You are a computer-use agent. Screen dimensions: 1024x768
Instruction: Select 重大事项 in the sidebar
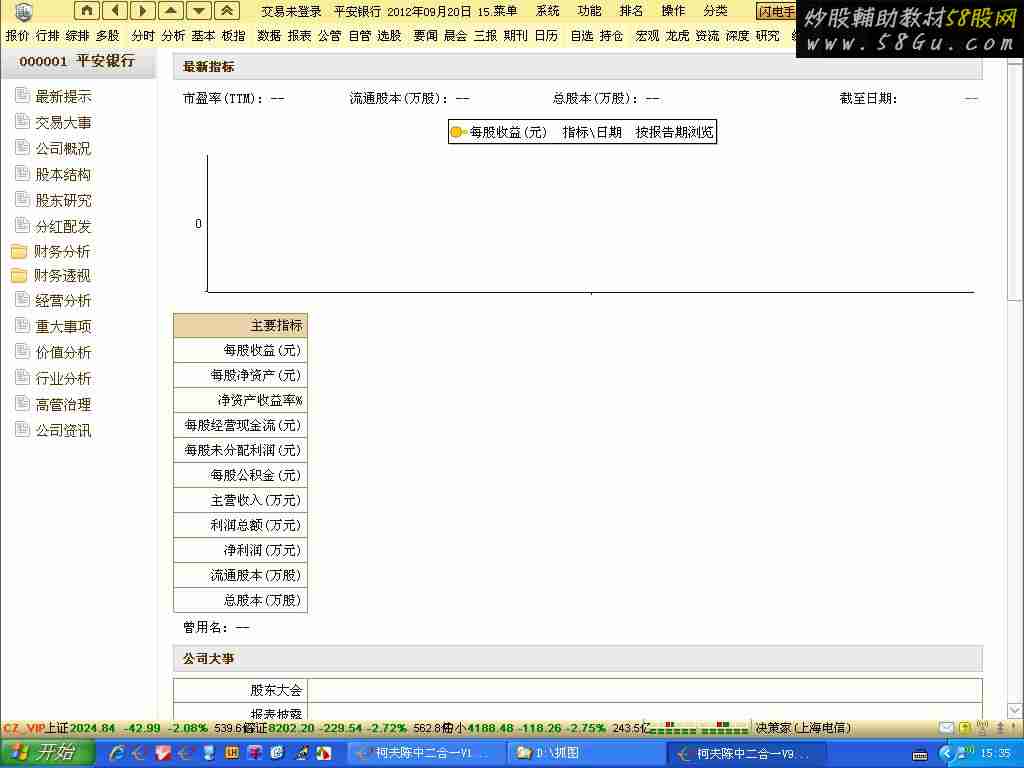point(63,326)
